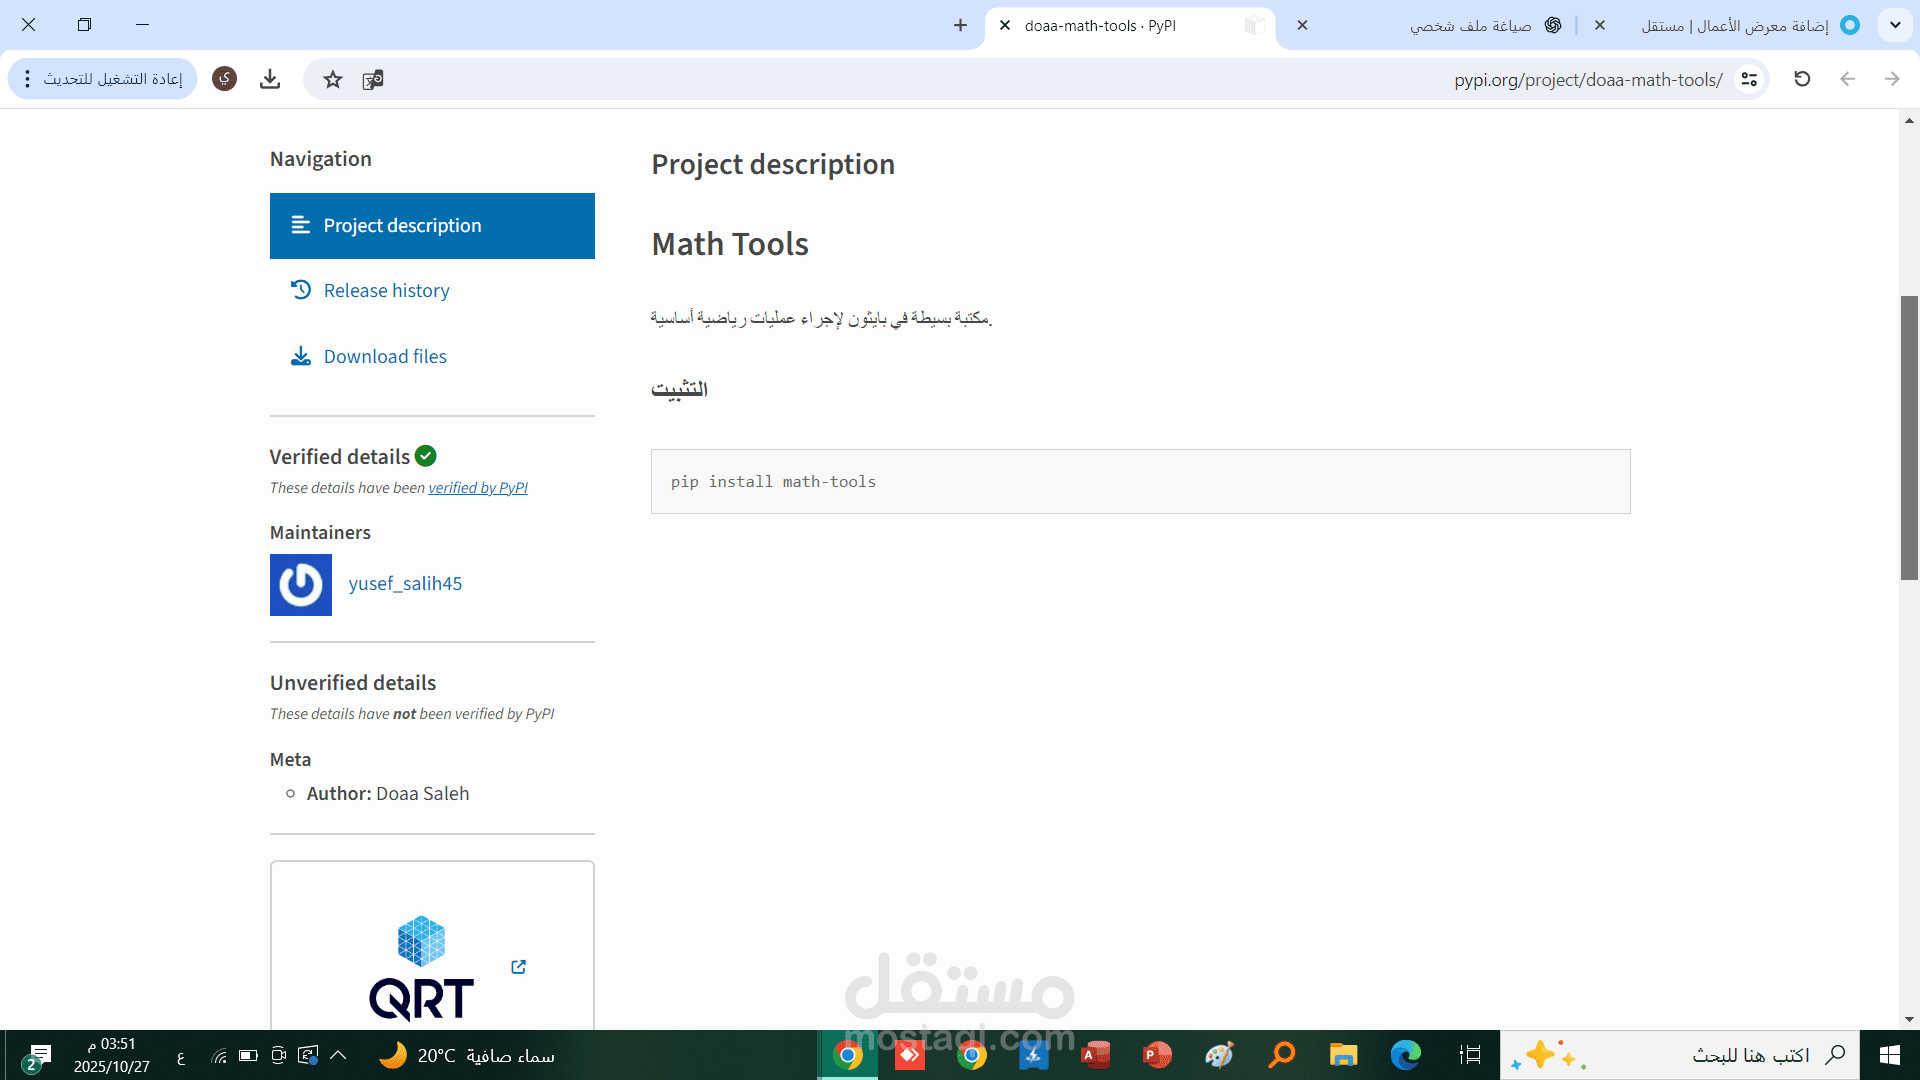1920x1080 pixels.
Task: Close the doaa-math-tools PyPI tab
Action: click(1005, 26)
